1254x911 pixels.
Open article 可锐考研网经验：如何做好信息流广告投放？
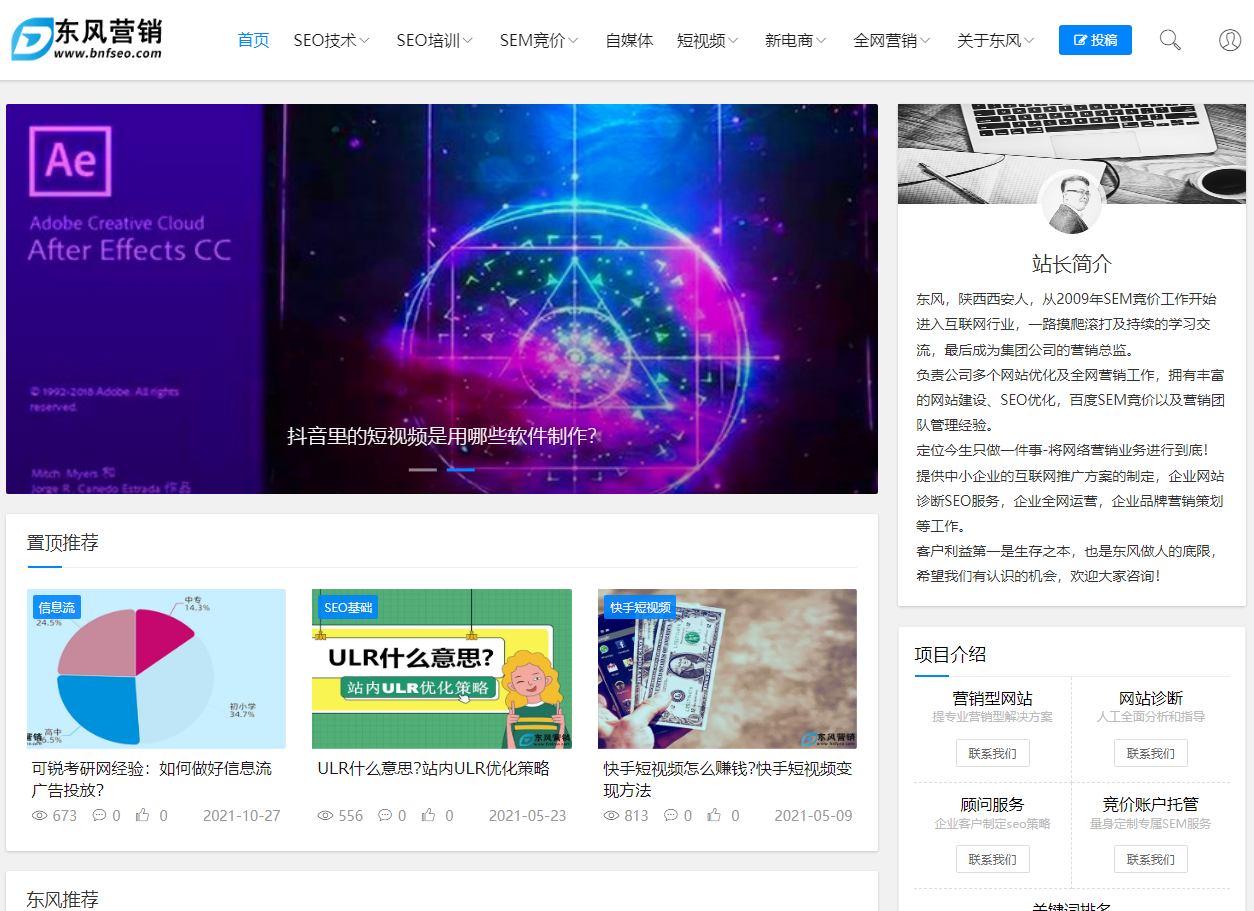tap(151, 779)
